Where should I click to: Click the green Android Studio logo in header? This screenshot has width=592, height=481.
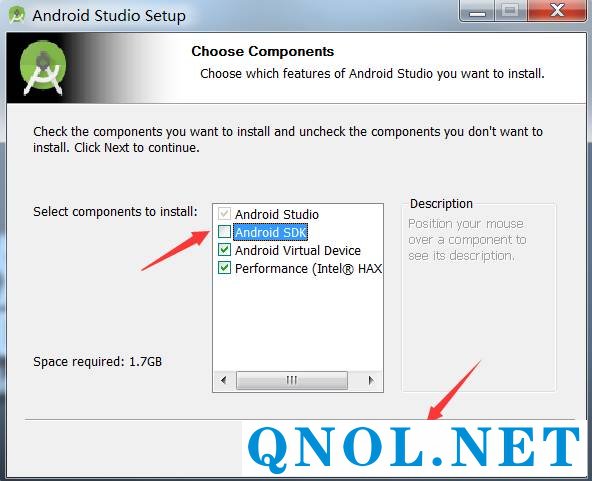pyautogui.click(x=43, y=68)
